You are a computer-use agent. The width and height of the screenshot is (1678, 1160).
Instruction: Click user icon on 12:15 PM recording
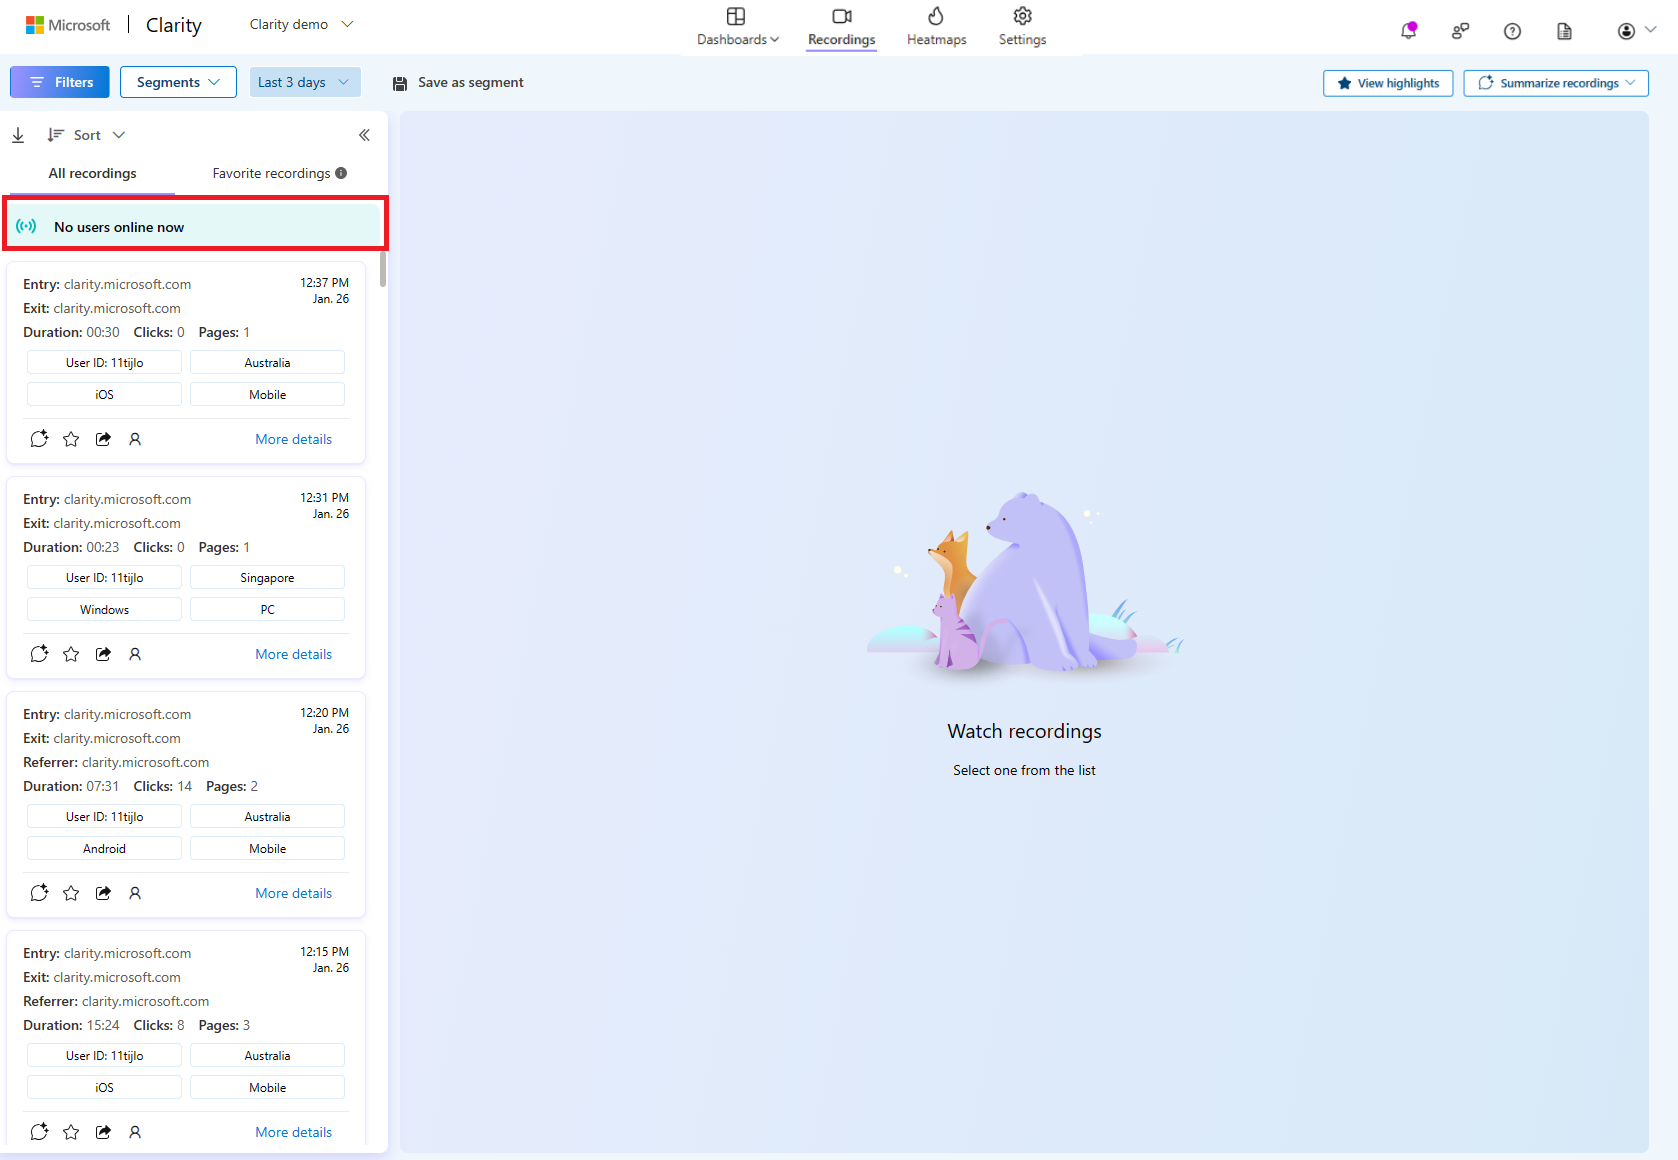click(x=135, y=1132)
